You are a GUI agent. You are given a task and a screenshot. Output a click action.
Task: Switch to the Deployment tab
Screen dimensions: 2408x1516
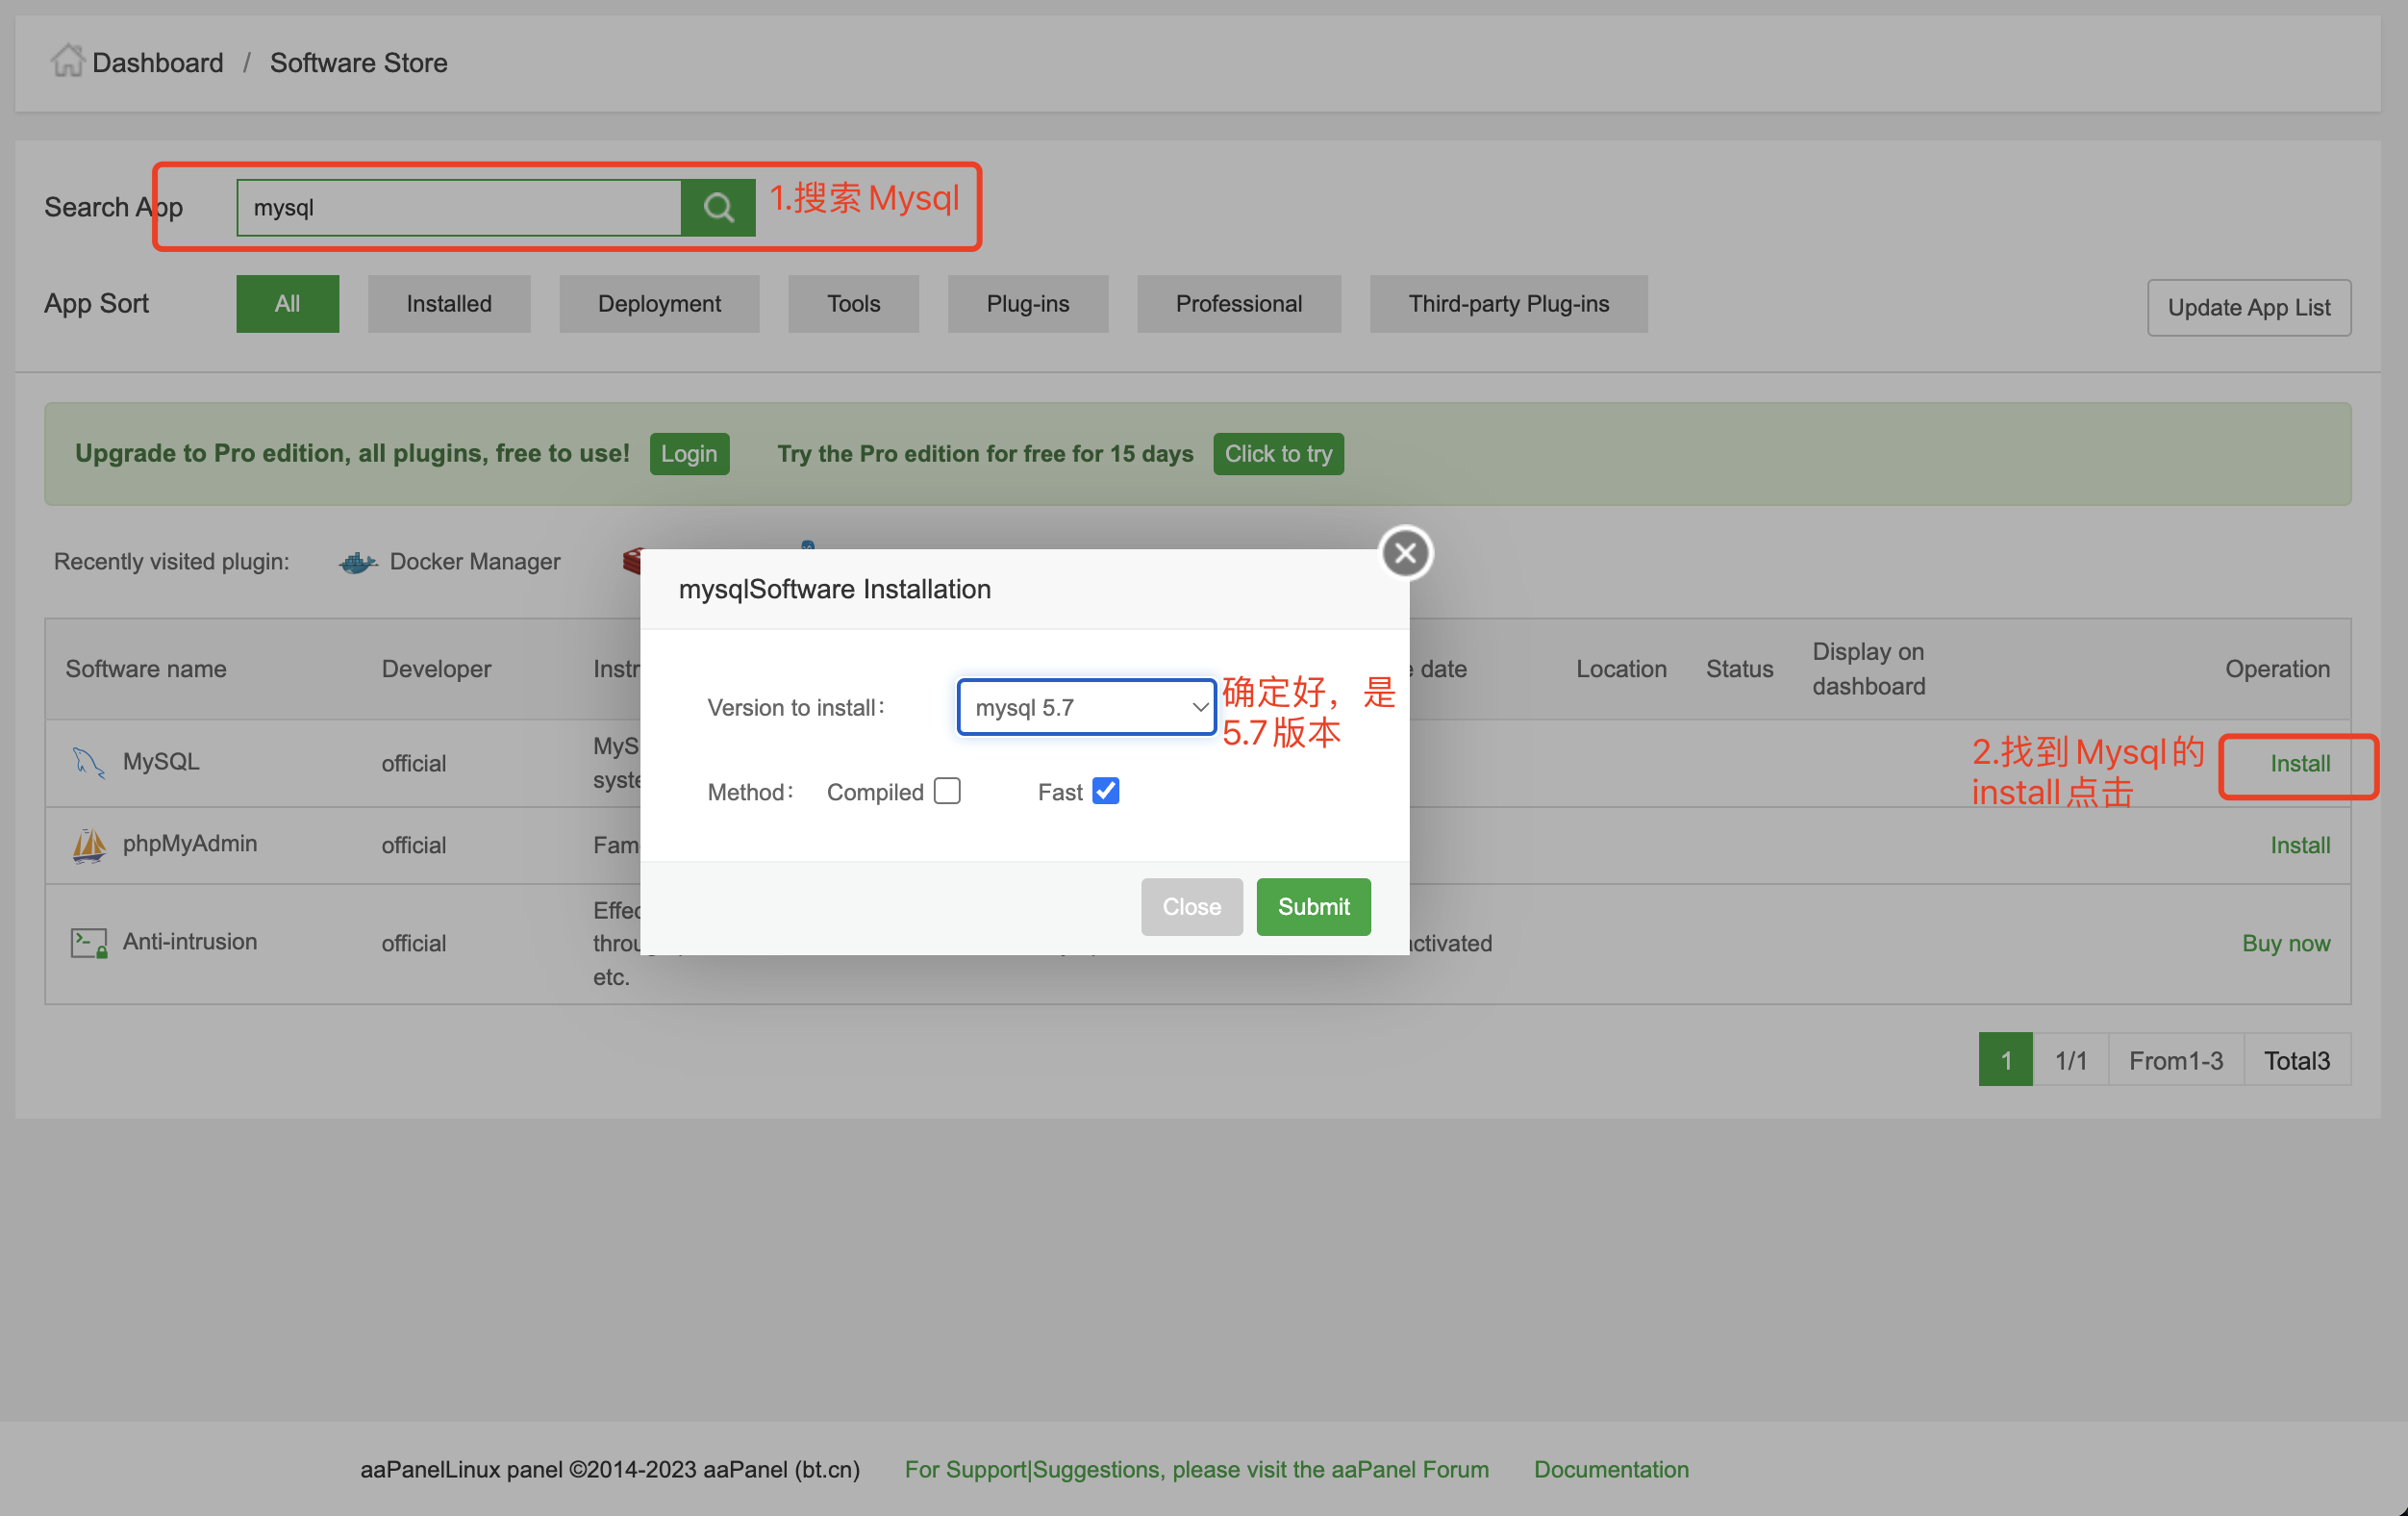point(659,304)
